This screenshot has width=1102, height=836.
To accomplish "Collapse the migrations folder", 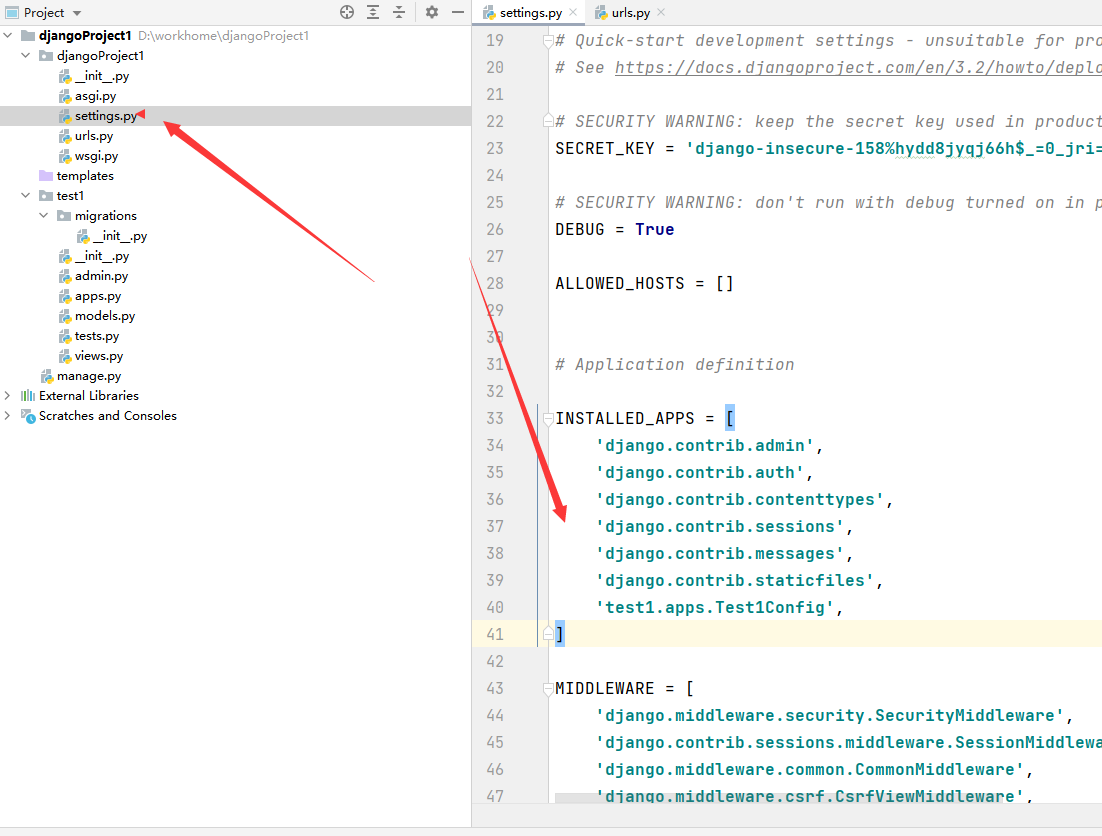I will (x=43, y=215).
